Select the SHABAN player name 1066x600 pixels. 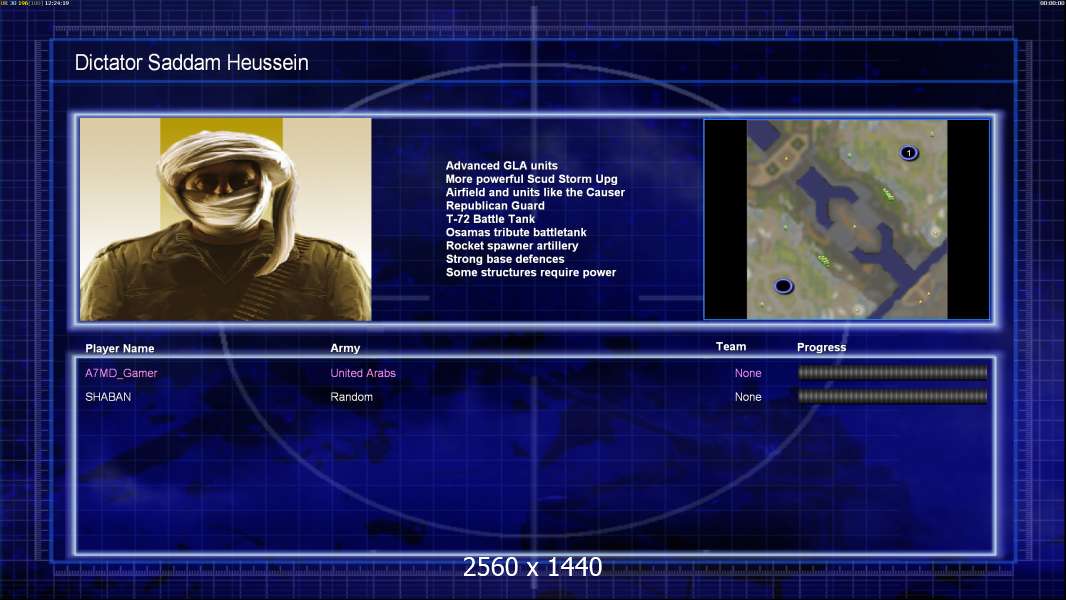pyautogui.click(x=108, y=397)
